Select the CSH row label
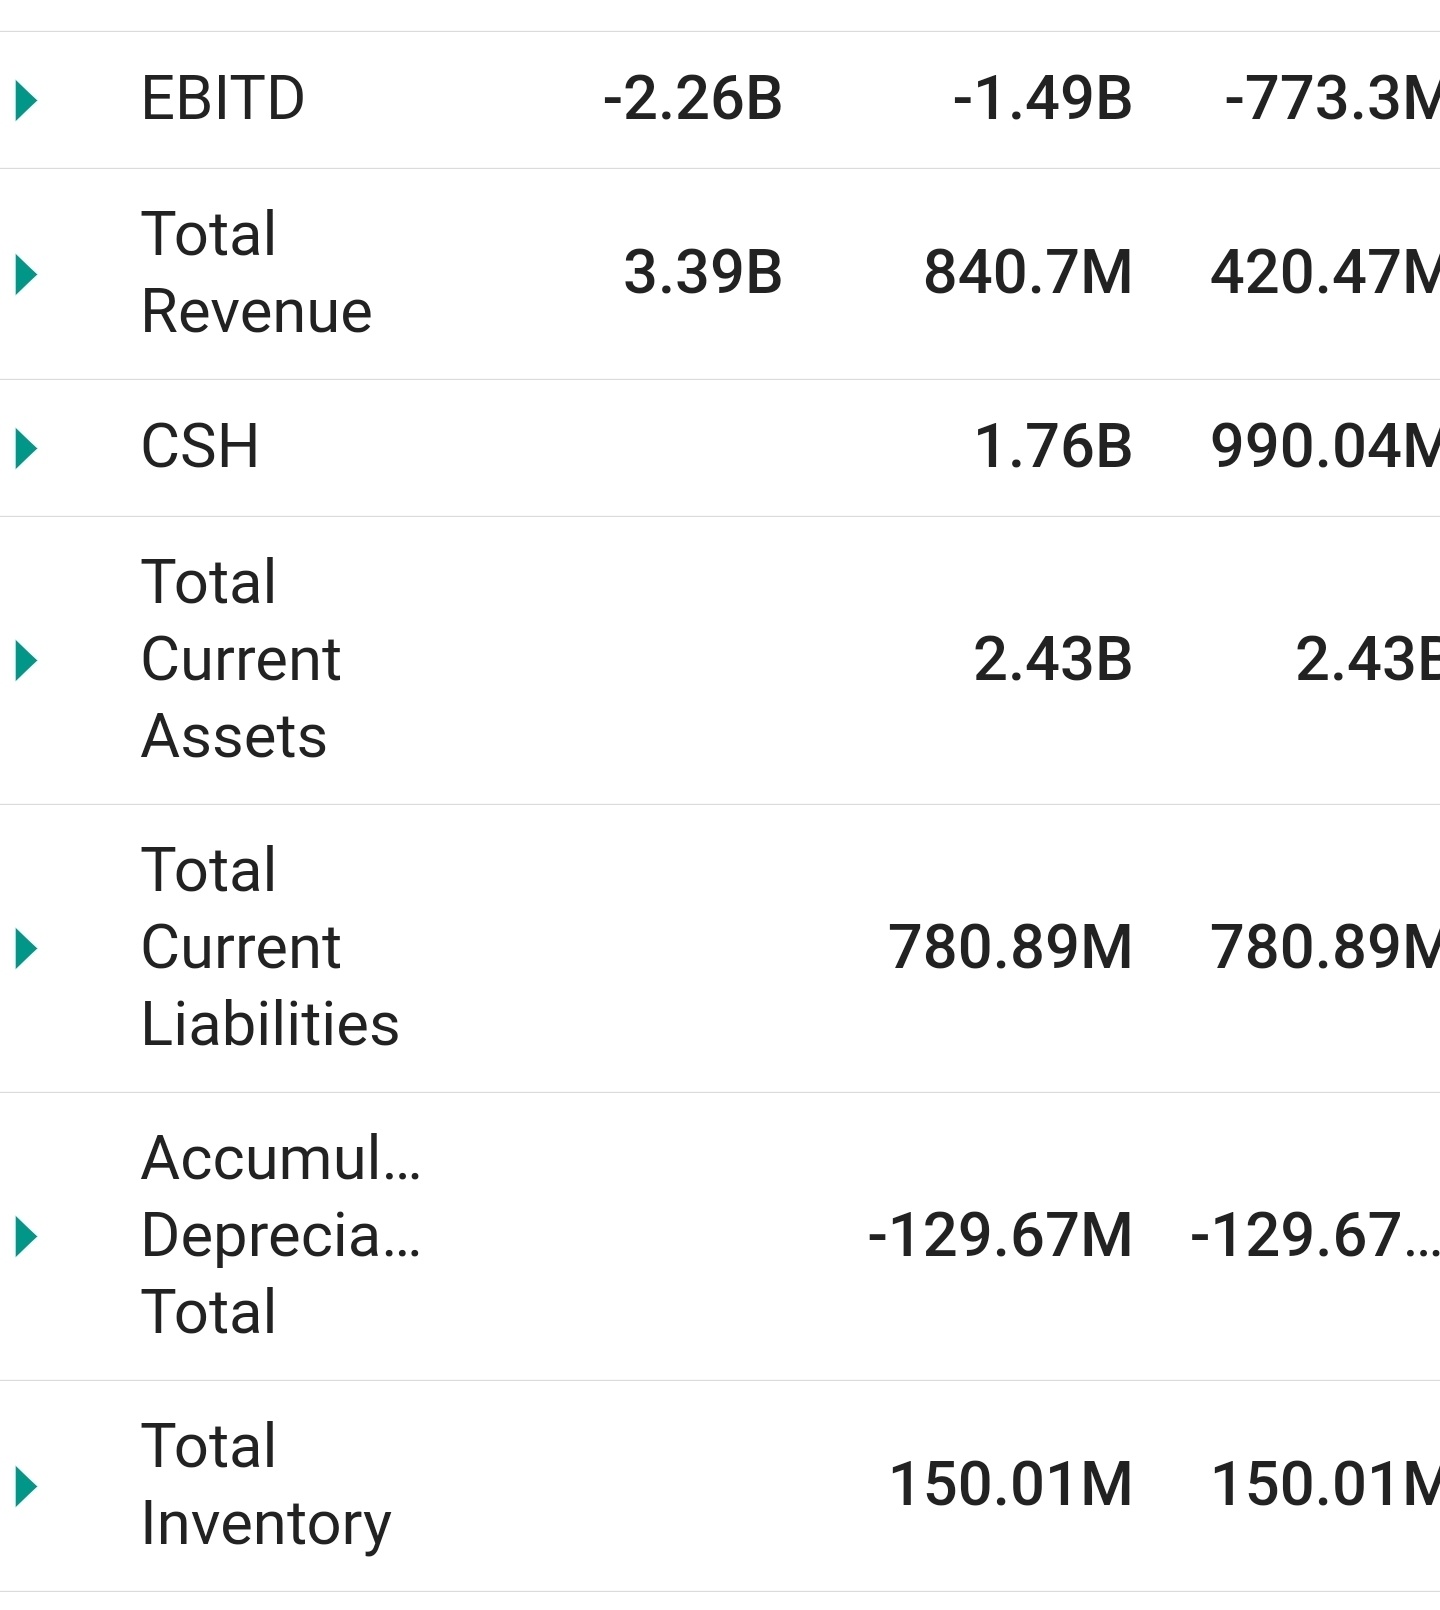 200,447
